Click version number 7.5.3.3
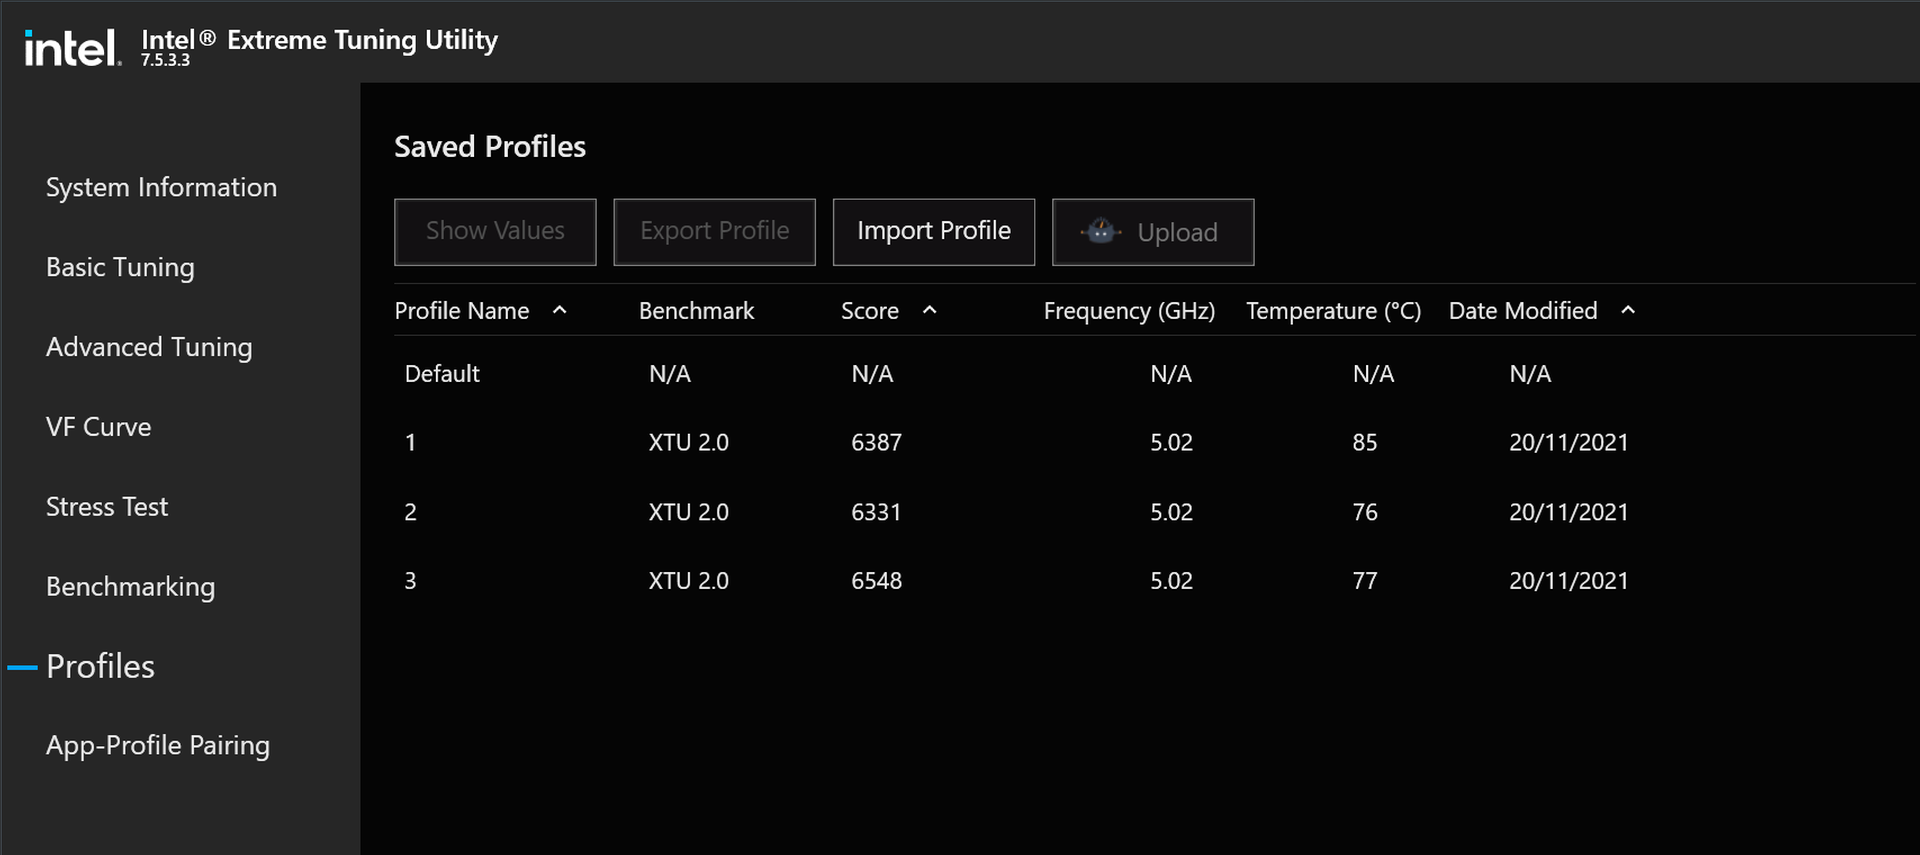 point(165,60)
